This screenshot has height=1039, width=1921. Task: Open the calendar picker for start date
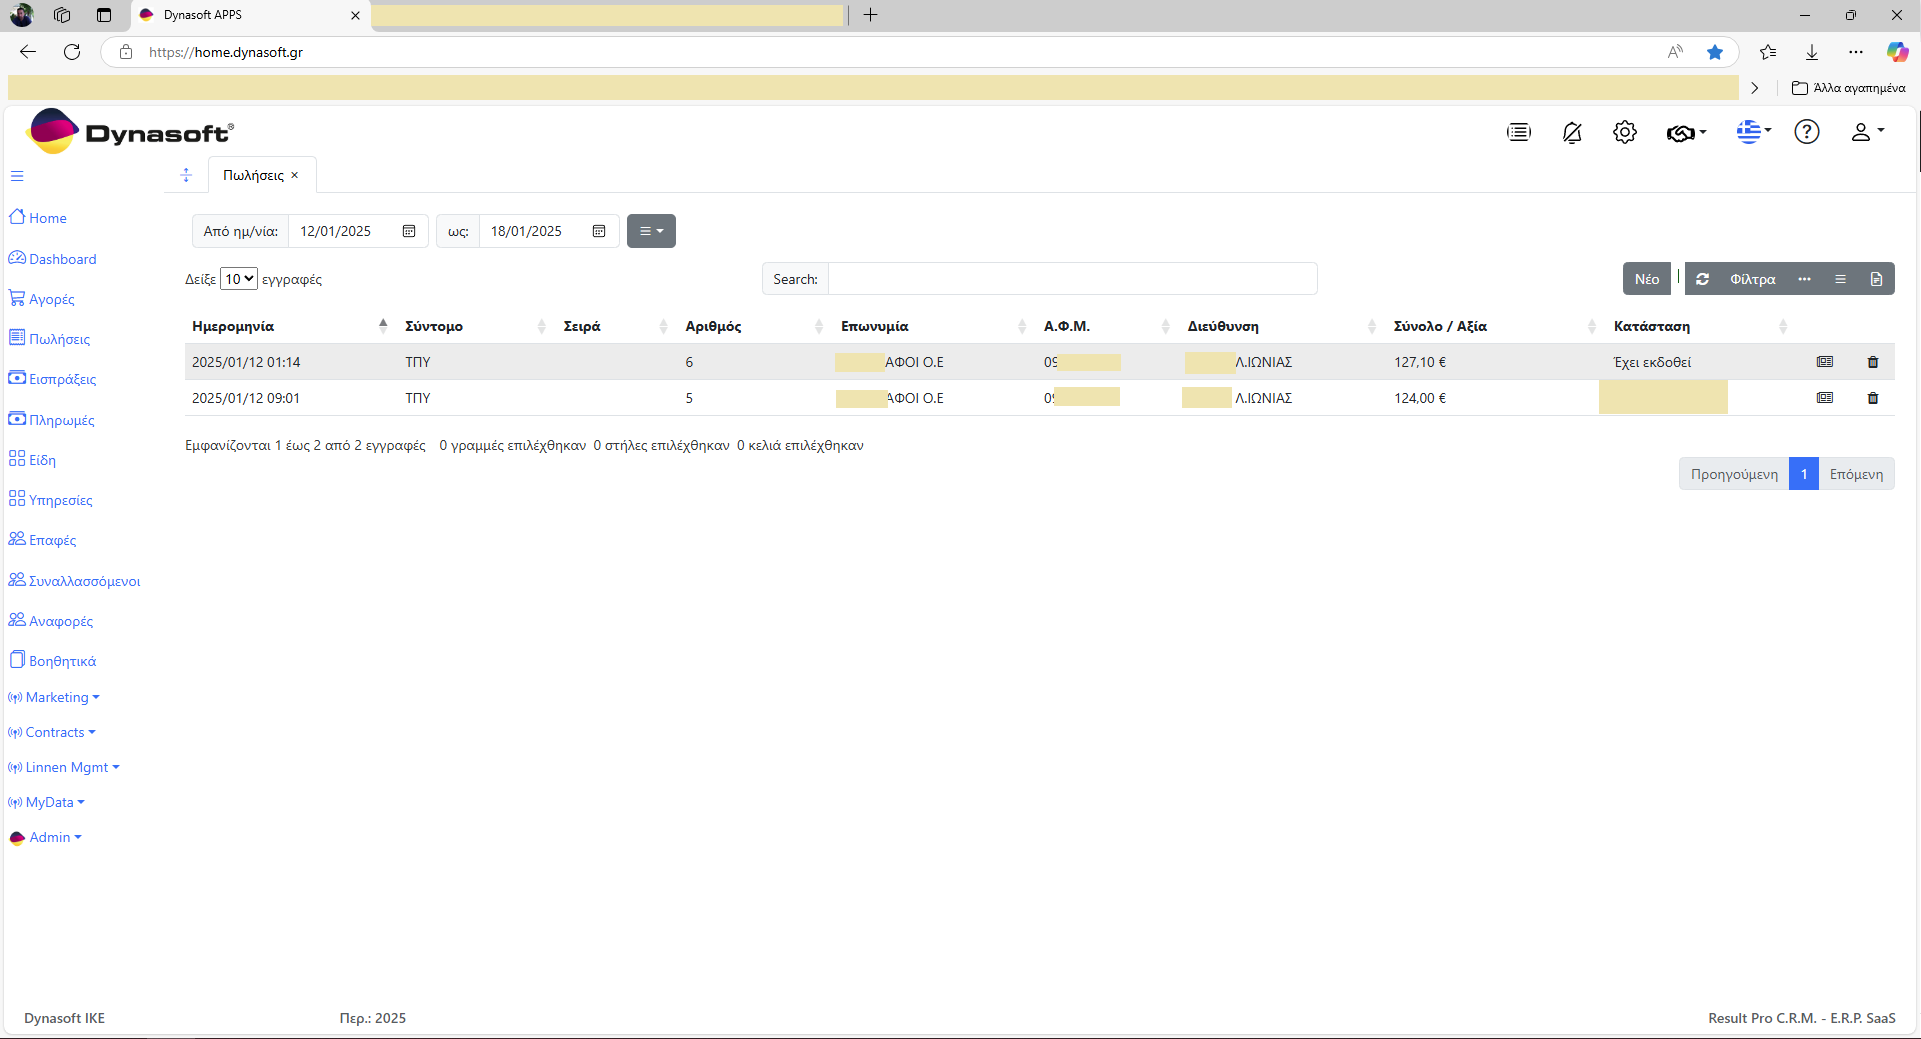[x=409, y=231]
